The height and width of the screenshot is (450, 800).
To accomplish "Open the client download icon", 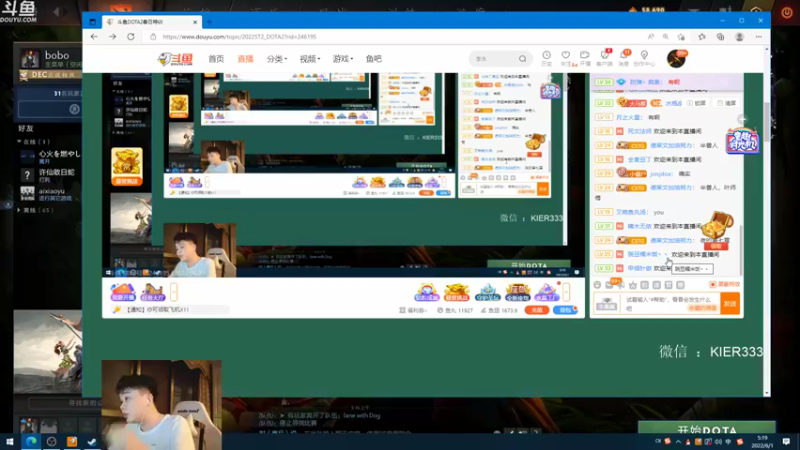I will point(605,58).
